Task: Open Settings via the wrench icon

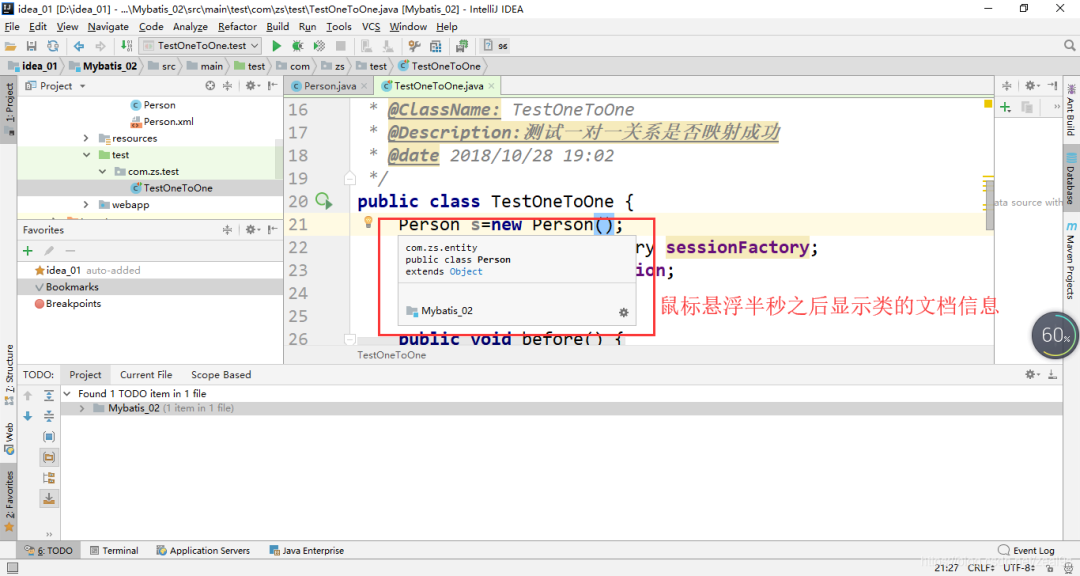Action: [413, 45]
